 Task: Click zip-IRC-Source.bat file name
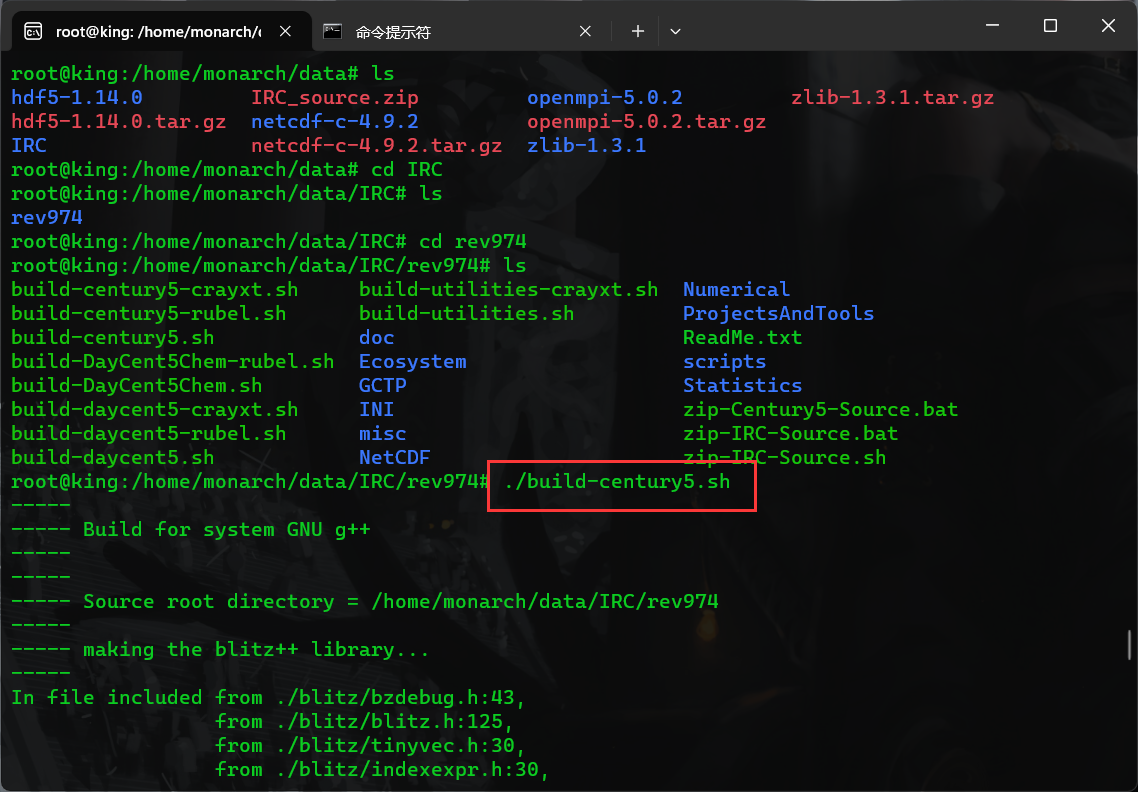tap(790, 433)
